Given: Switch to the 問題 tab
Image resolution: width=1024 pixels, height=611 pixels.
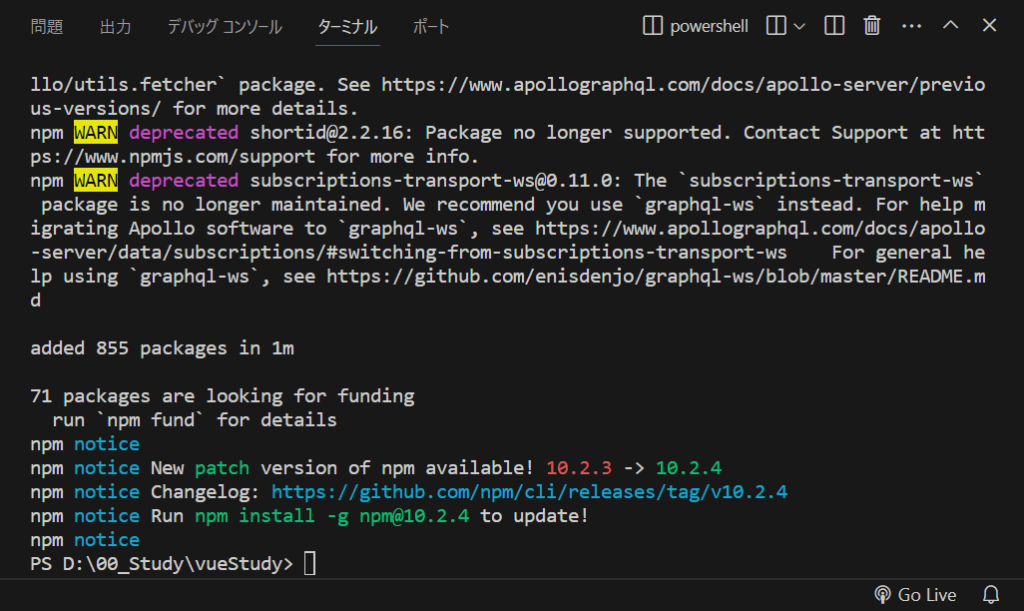Looking at the screenshot, I should click(47, 27).
